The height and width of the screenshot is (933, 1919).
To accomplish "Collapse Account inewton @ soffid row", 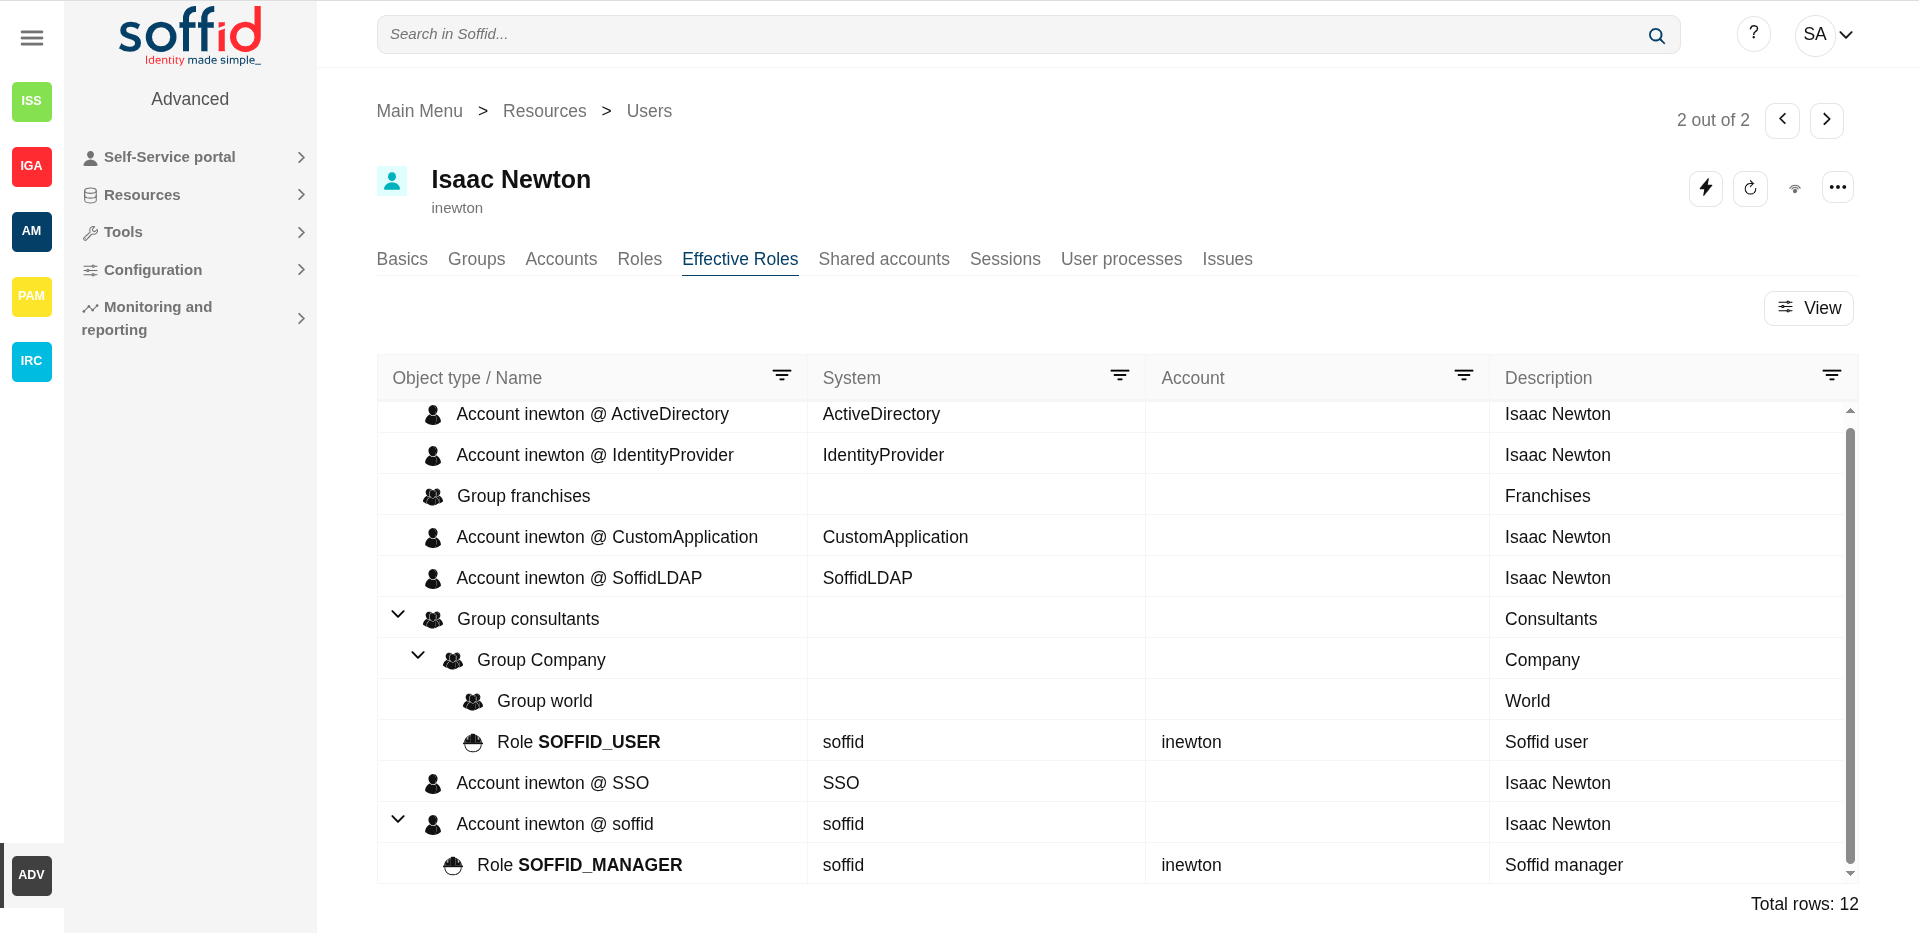I will (398, 820).
